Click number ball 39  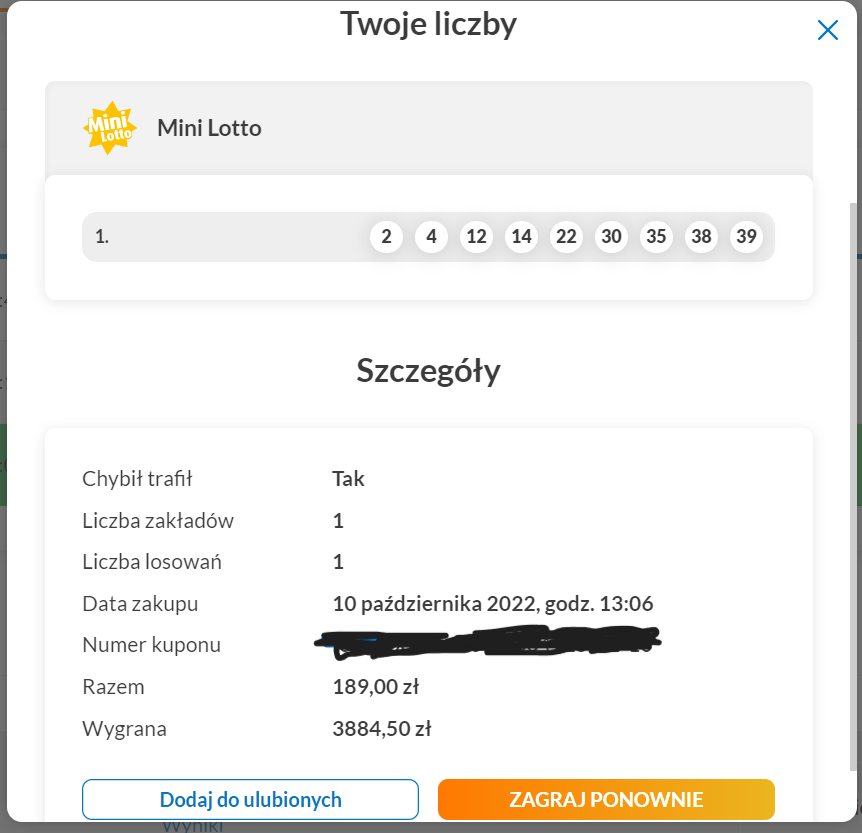click(x=746, y=237)
